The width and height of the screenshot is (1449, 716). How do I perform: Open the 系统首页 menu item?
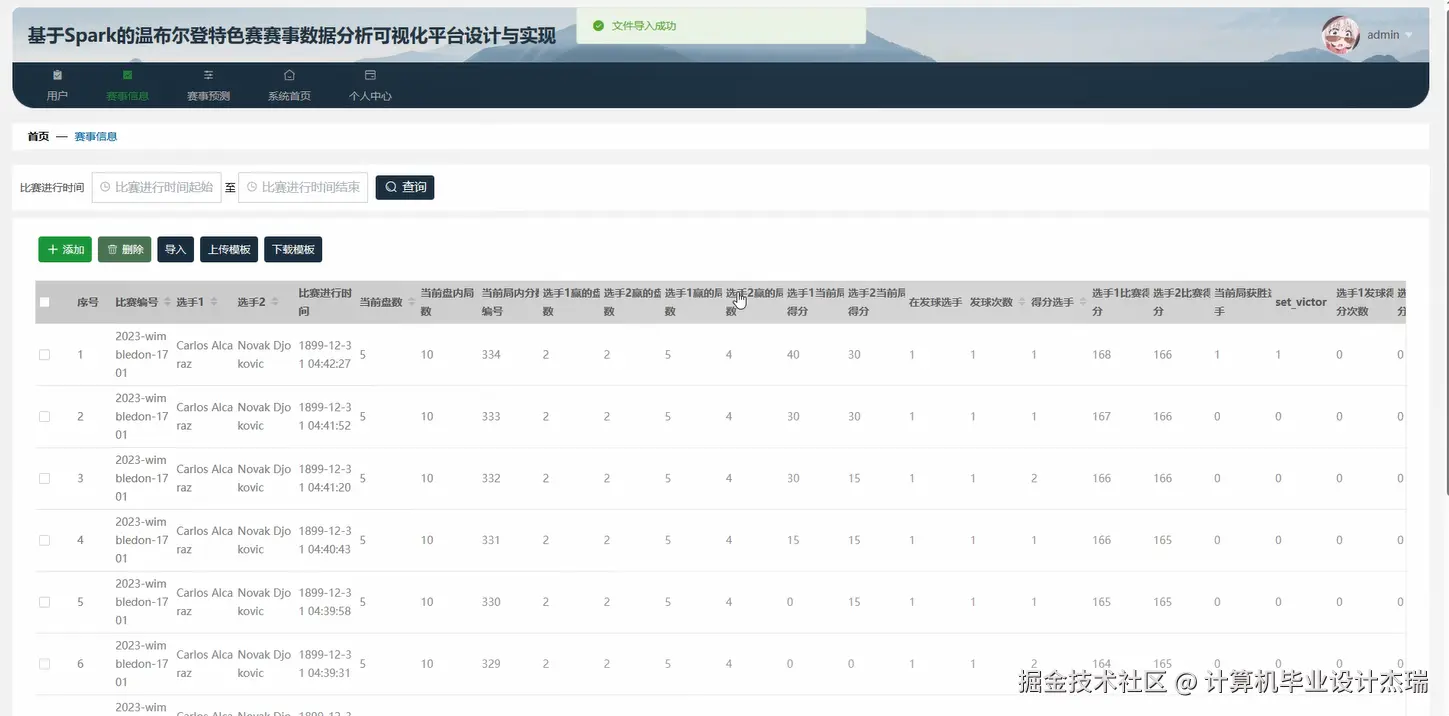click(289, 86)
